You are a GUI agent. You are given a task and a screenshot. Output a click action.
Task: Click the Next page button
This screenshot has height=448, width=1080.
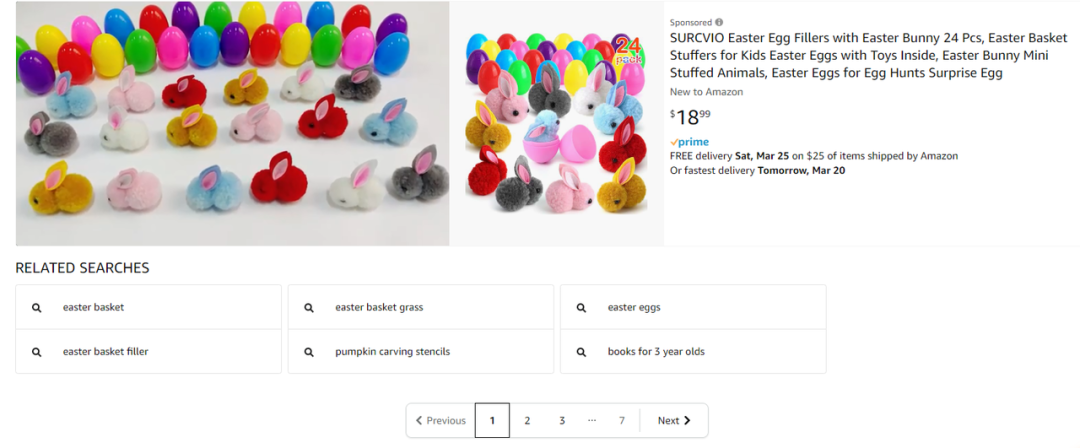[x=674, y=421]
